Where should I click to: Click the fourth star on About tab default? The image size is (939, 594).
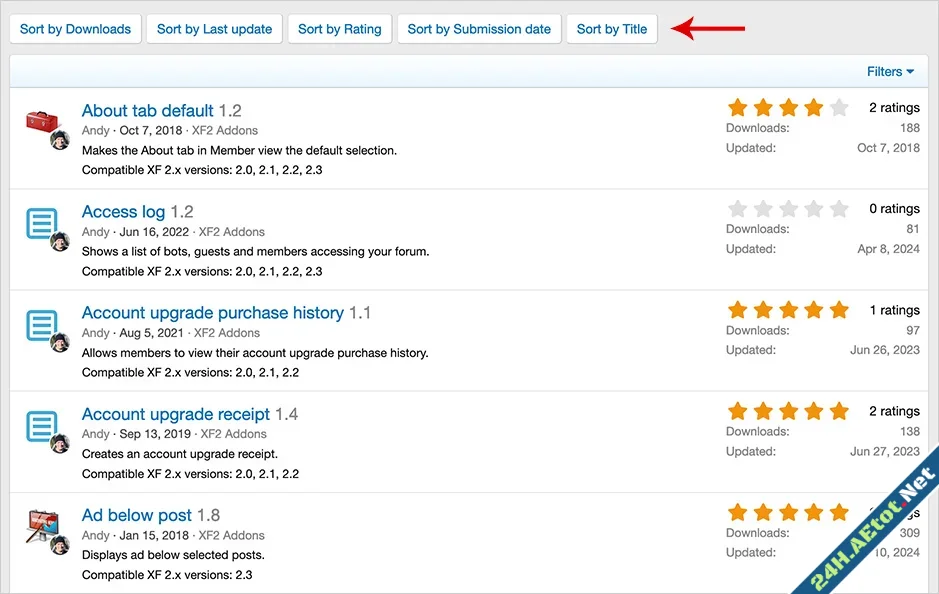(812, 107)
